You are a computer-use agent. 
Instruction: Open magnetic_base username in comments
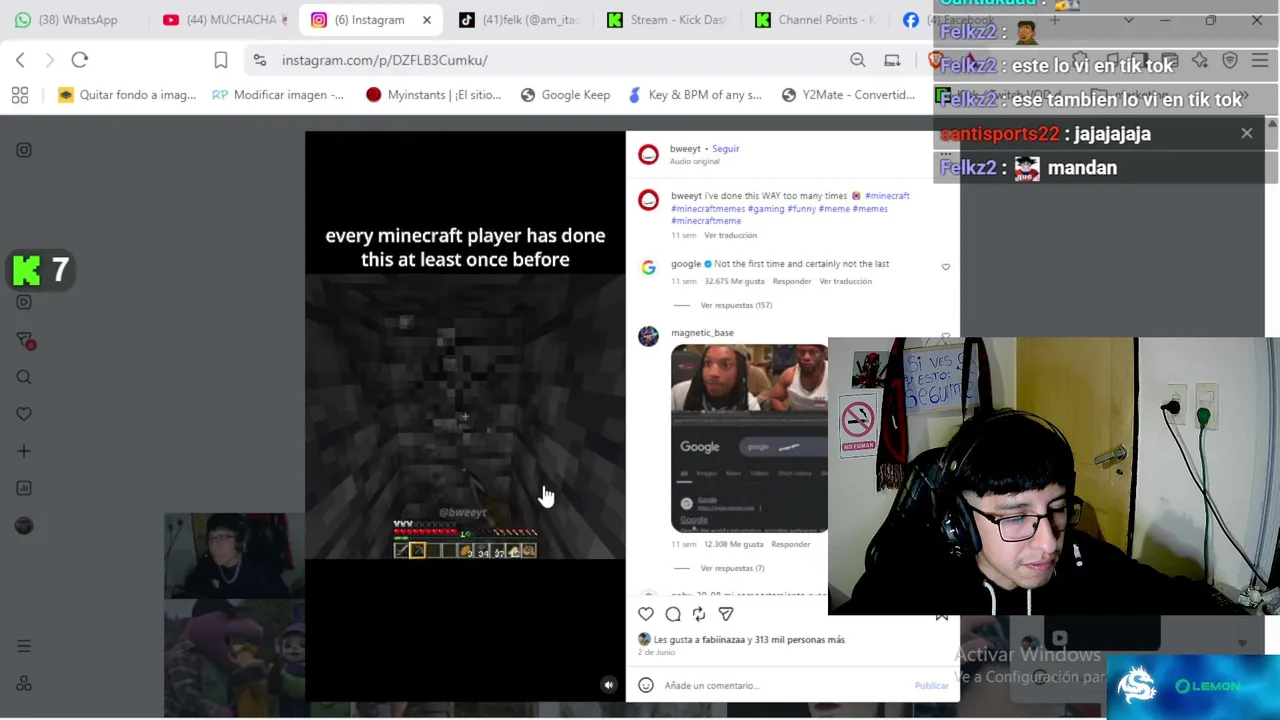coord(702,333)
